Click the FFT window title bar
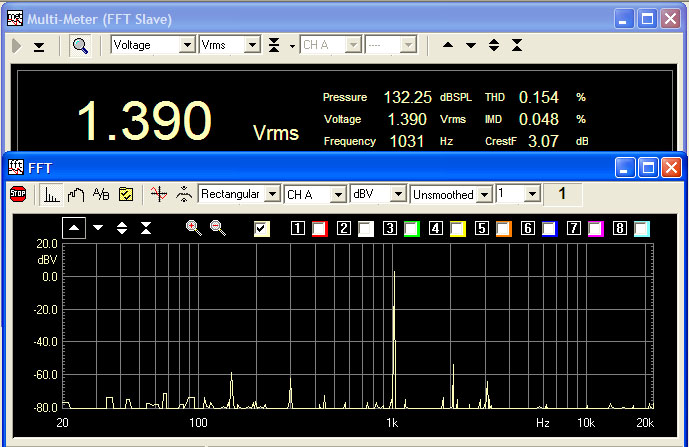689x447 pixels. point(300,167)
